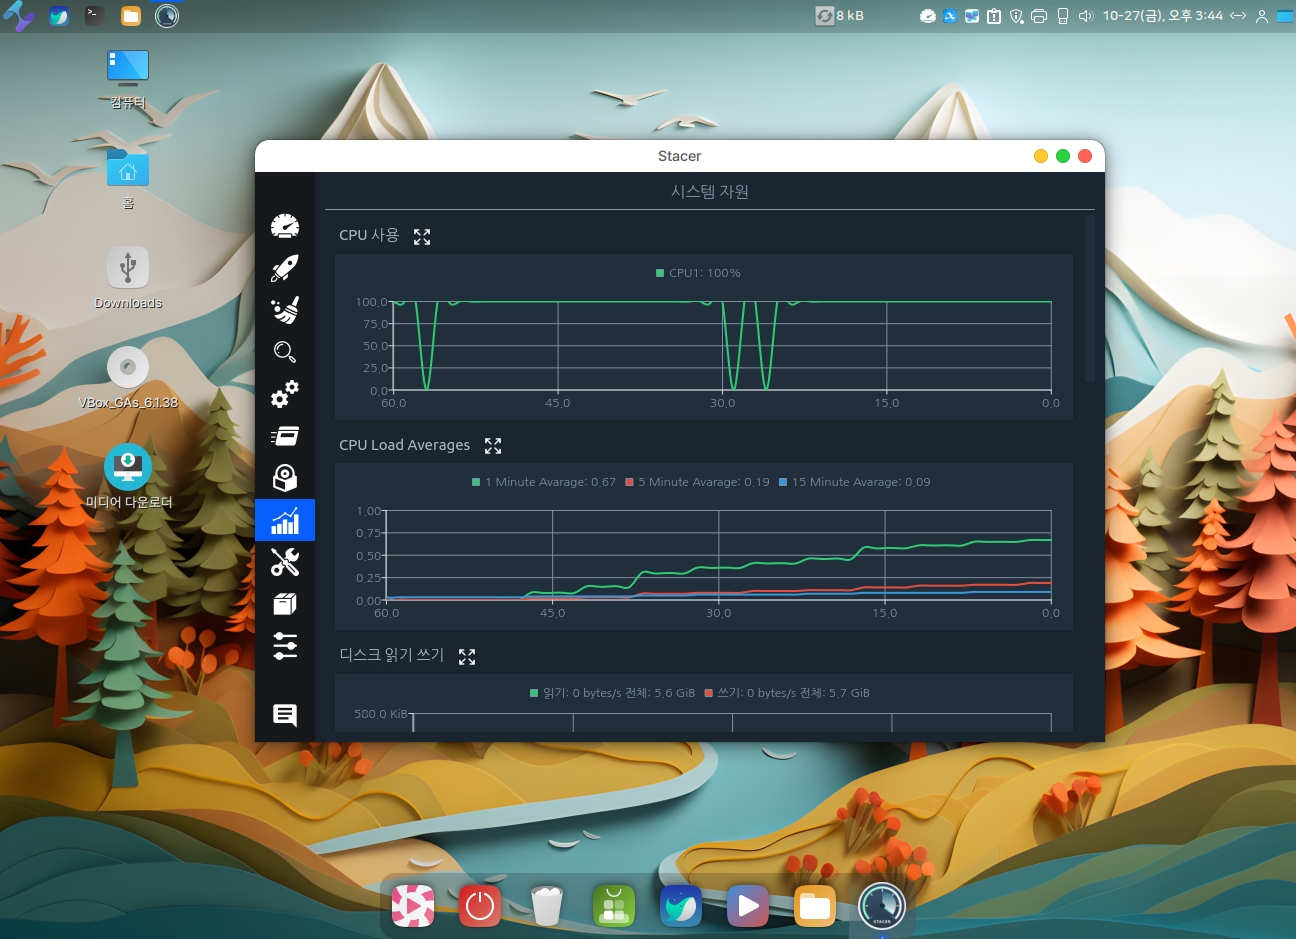Click the resources panel vertical scrollbar
Screen dimensions: 1296x939
point(1090,300)
